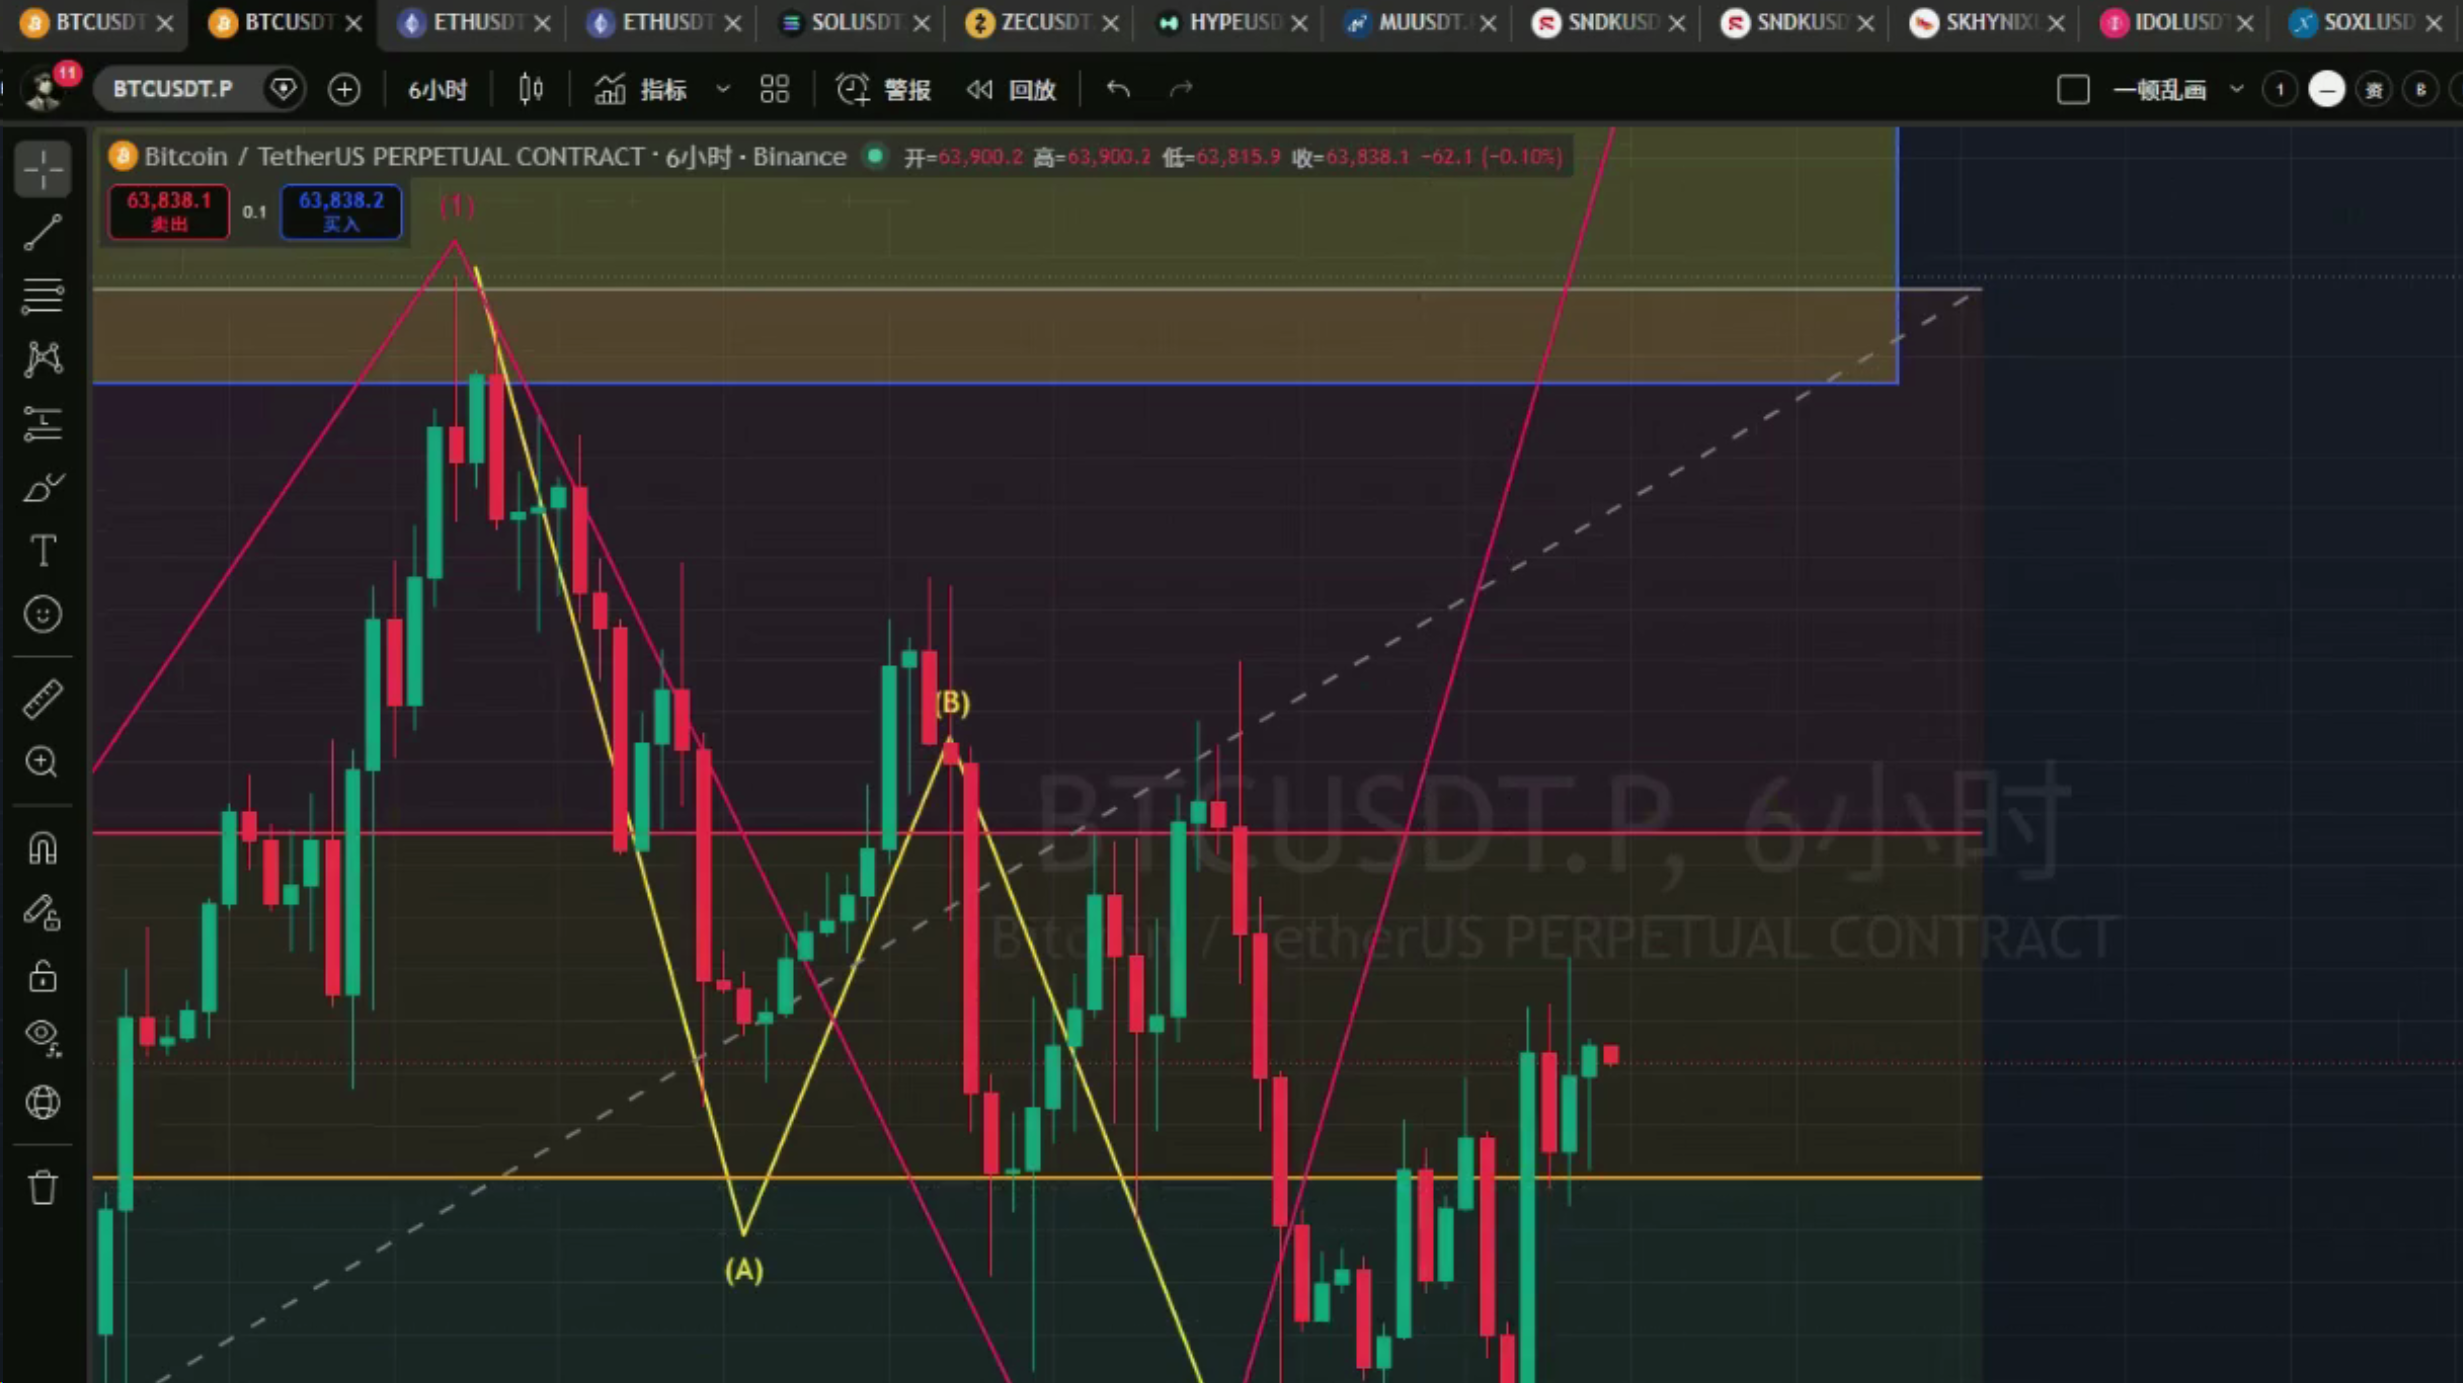The width and height of the screenshot is (2463, 1383).
Task: Expand the layout management dropdown chevron
Action: click(2237, 89)
